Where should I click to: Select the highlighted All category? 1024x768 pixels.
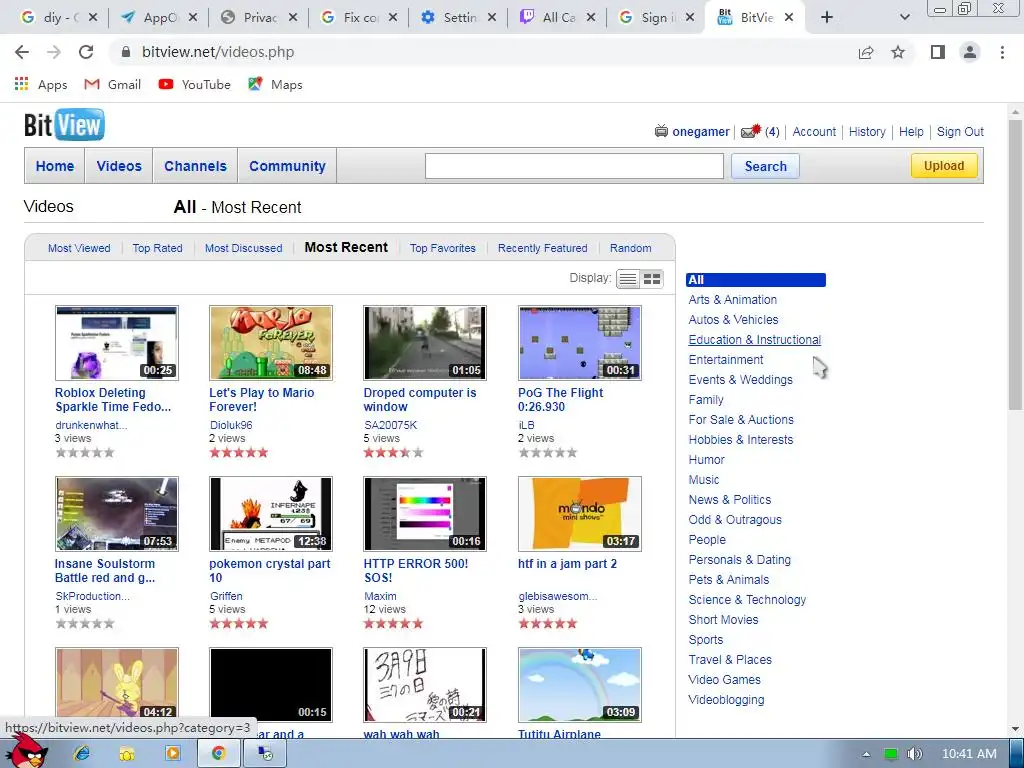pyautogui.click(x=756, y=280)
